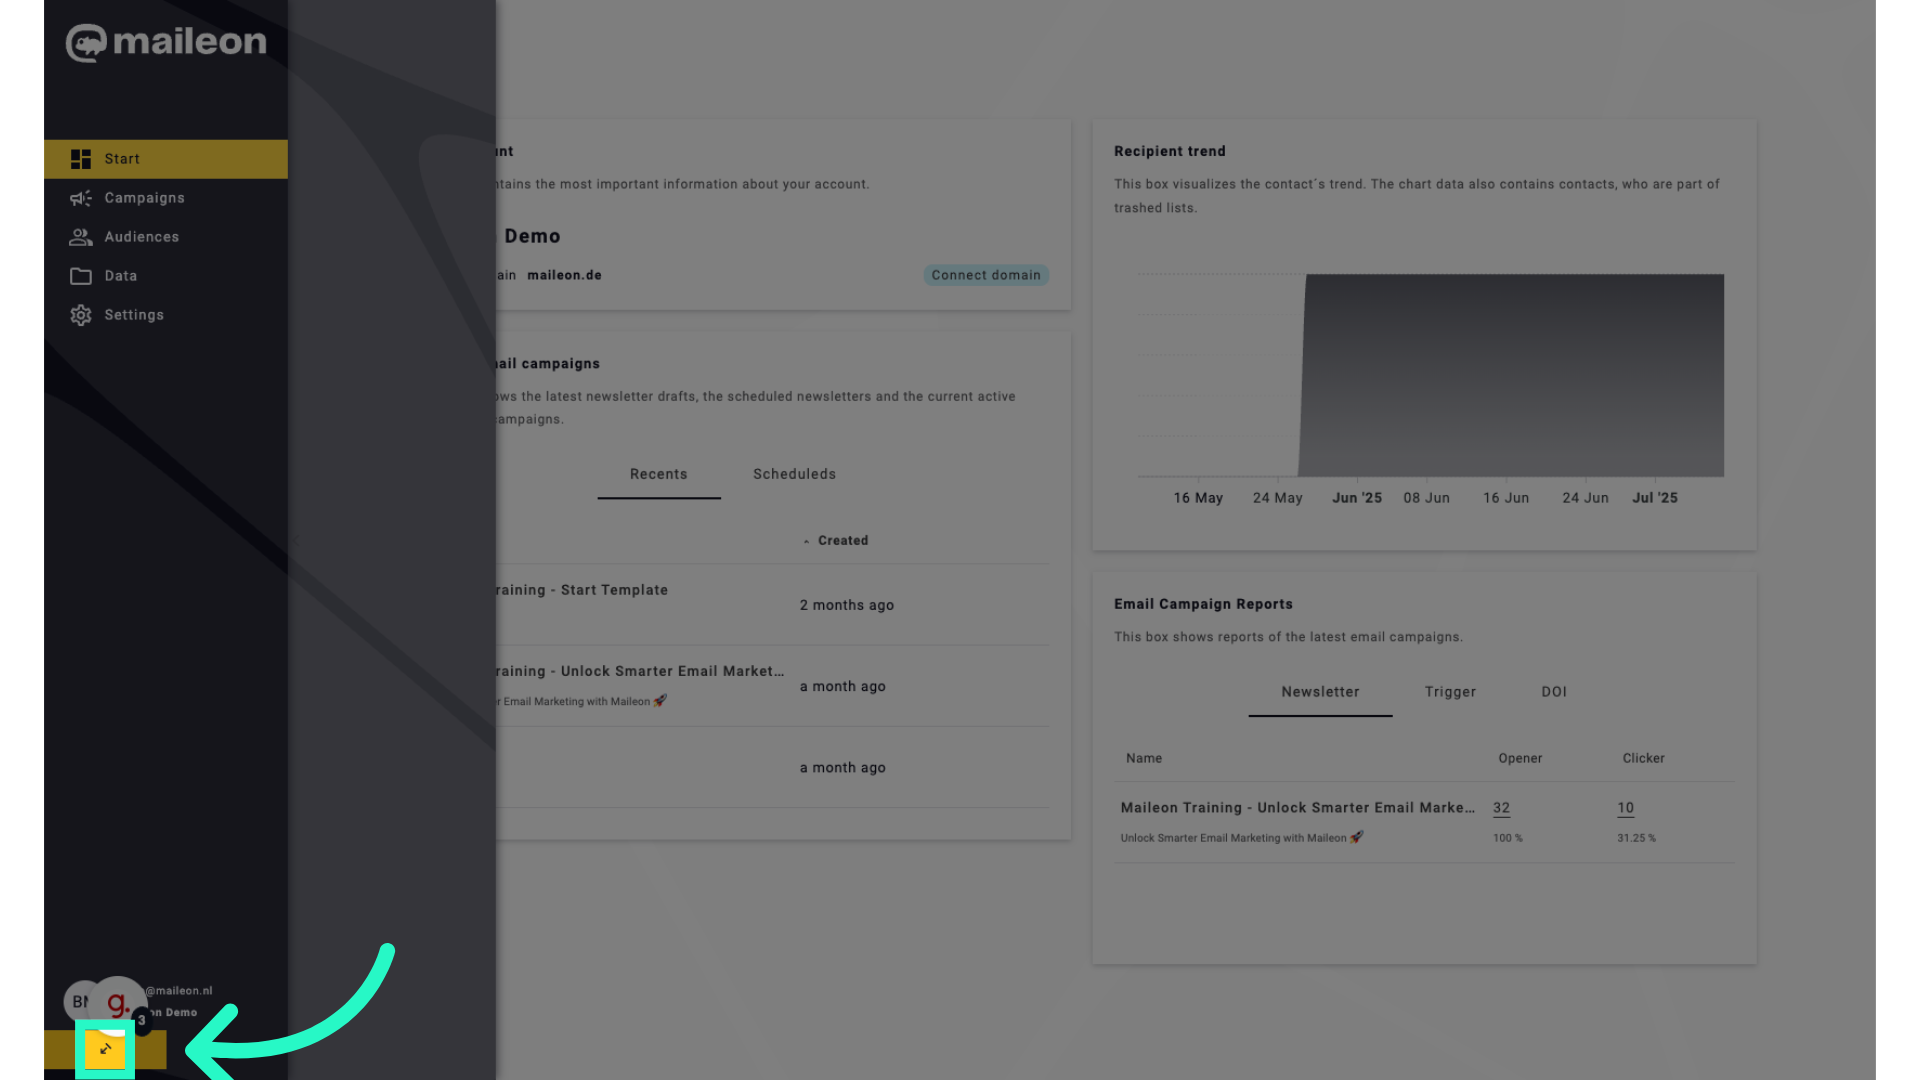Open Unlock Smarter Email Market… campaign row

pos(773,686)
